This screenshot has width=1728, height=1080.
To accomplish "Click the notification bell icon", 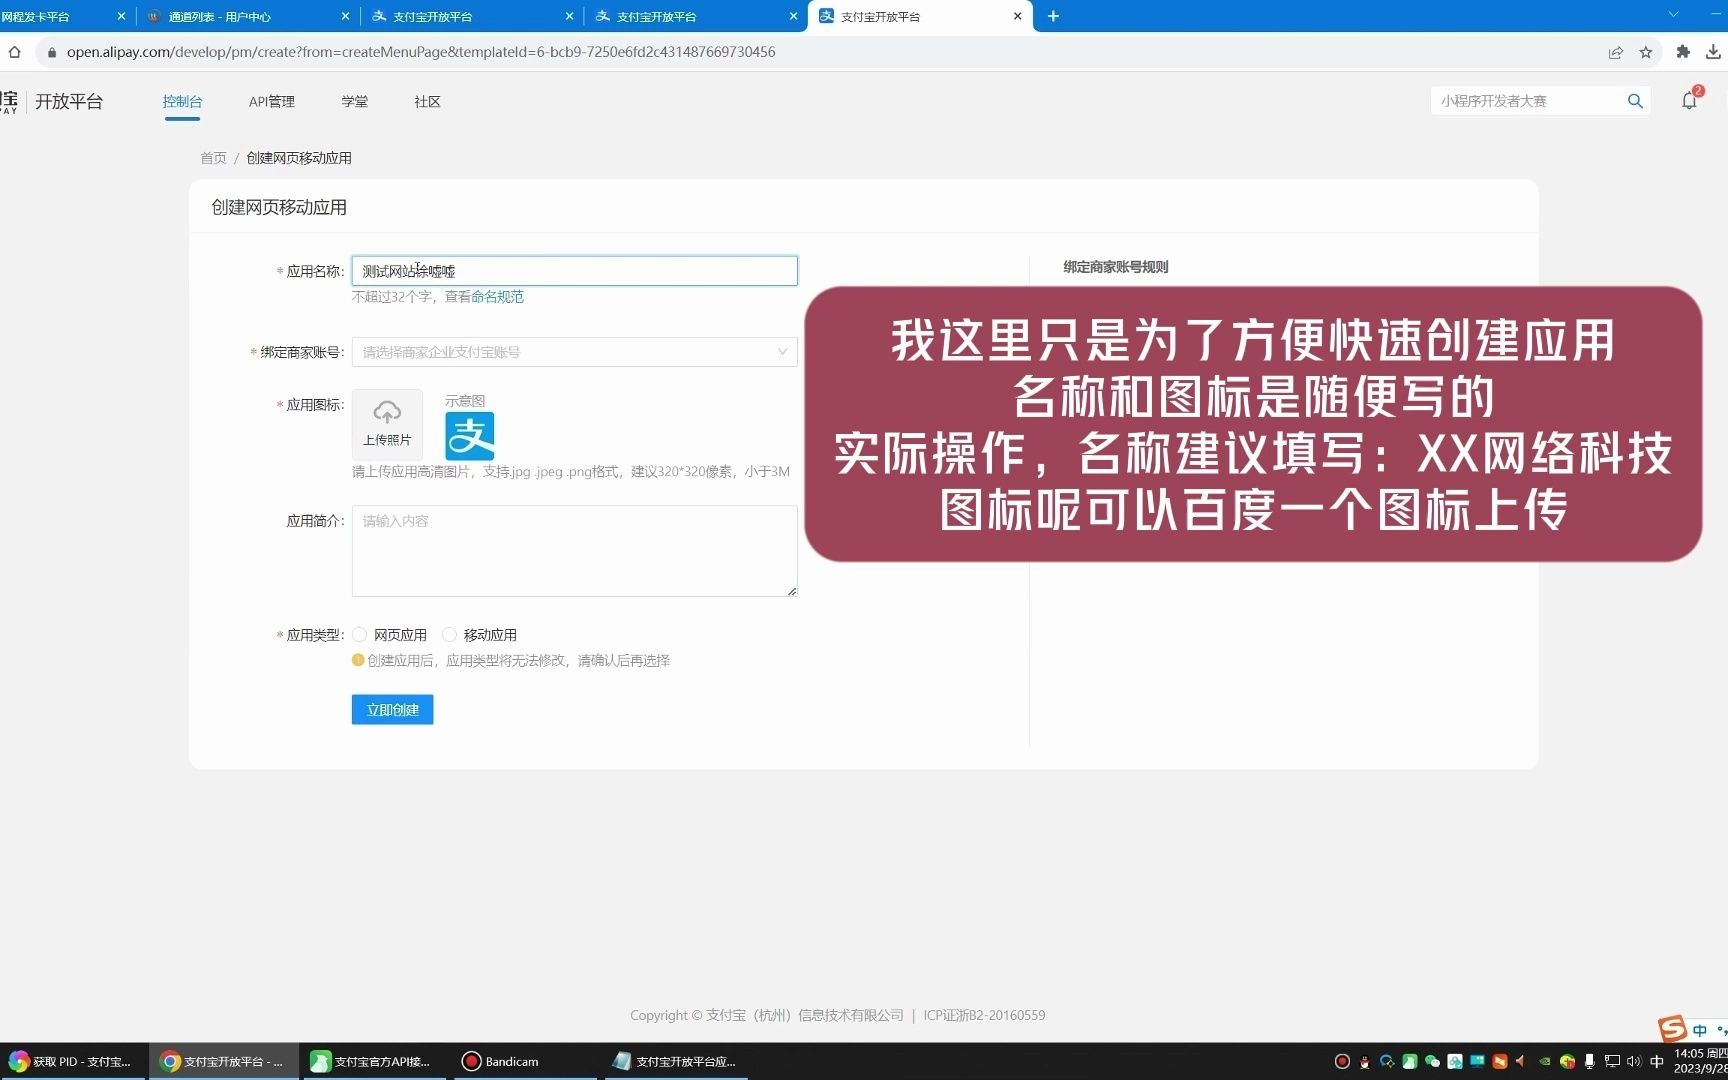I will coord(1689,101).
